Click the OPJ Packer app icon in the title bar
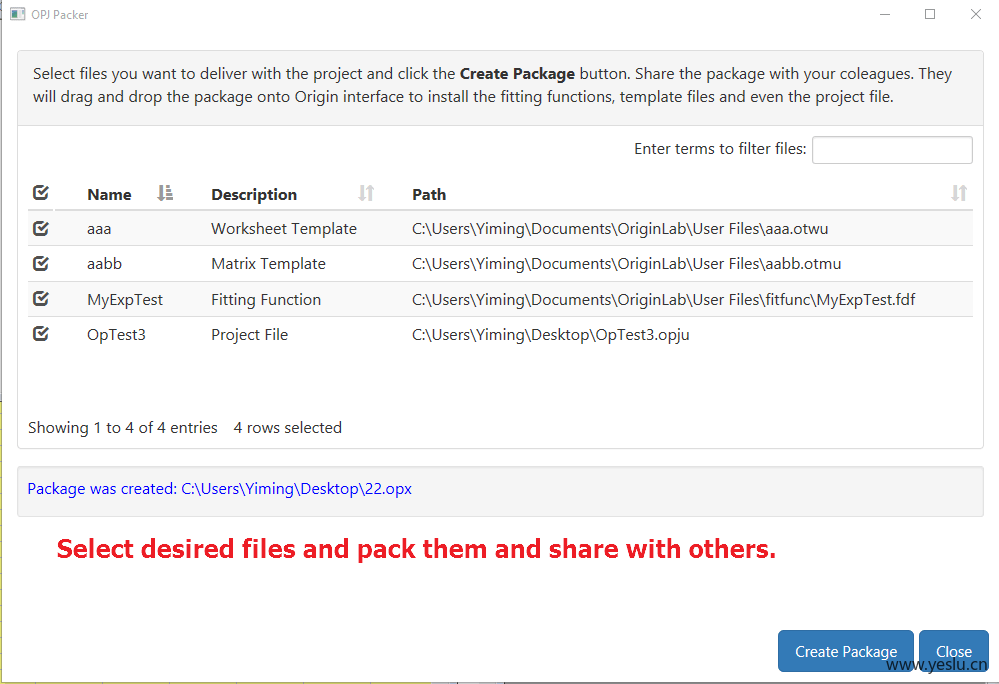This screenshot has width=999, height=684. point(17,14)
